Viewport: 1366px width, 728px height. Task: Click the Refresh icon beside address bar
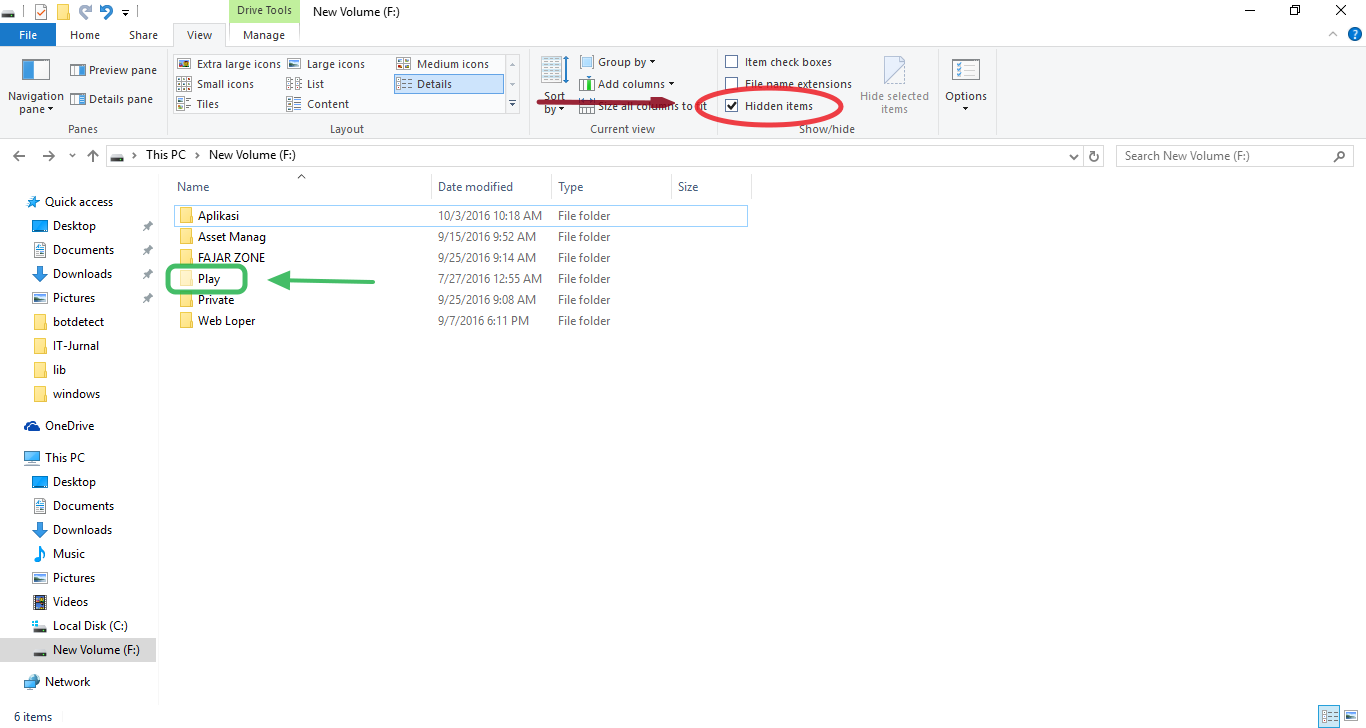(x=1094, y=156)
